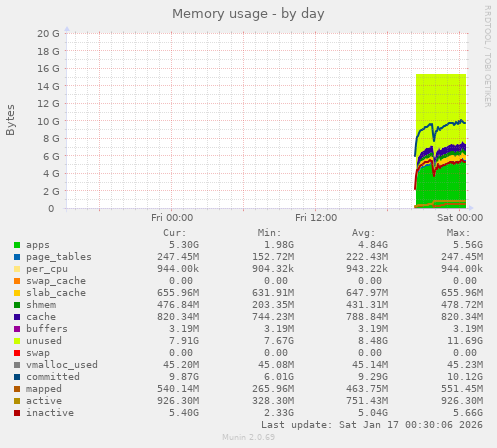
Task: Click per_cpu minimum value 904.32k
Action: click(x=273, y=269)
